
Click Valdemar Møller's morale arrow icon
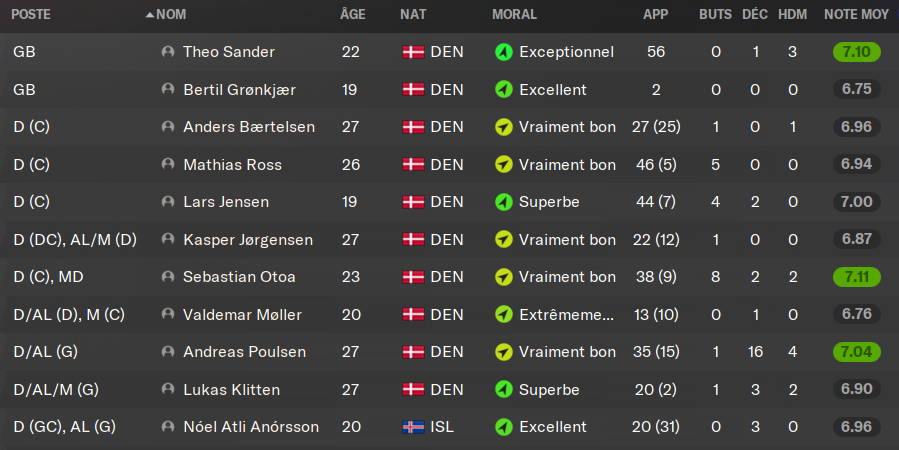503,315
